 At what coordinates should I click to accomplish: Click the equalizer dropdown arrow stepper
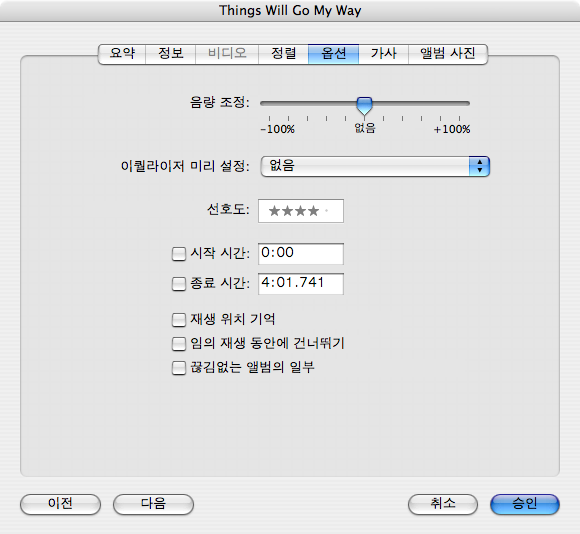479,166
